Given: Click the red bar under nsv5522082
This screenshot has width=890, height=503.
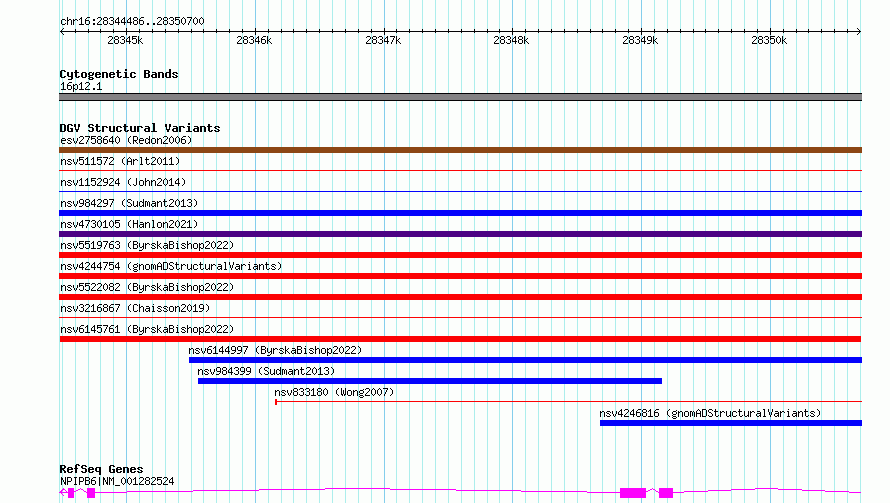Looking at the screenshot, I should pyautogui.click(x=460, y=297).
